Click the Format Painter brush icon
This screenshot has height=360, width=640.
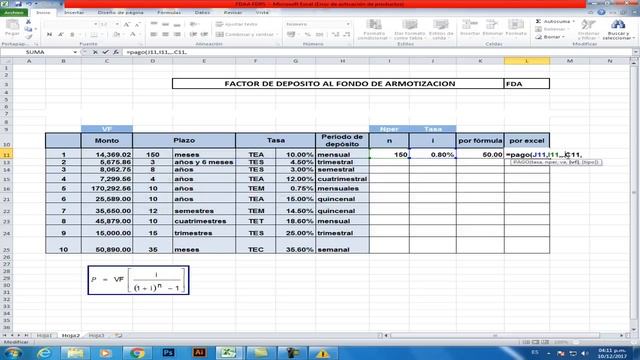point(28,36)
